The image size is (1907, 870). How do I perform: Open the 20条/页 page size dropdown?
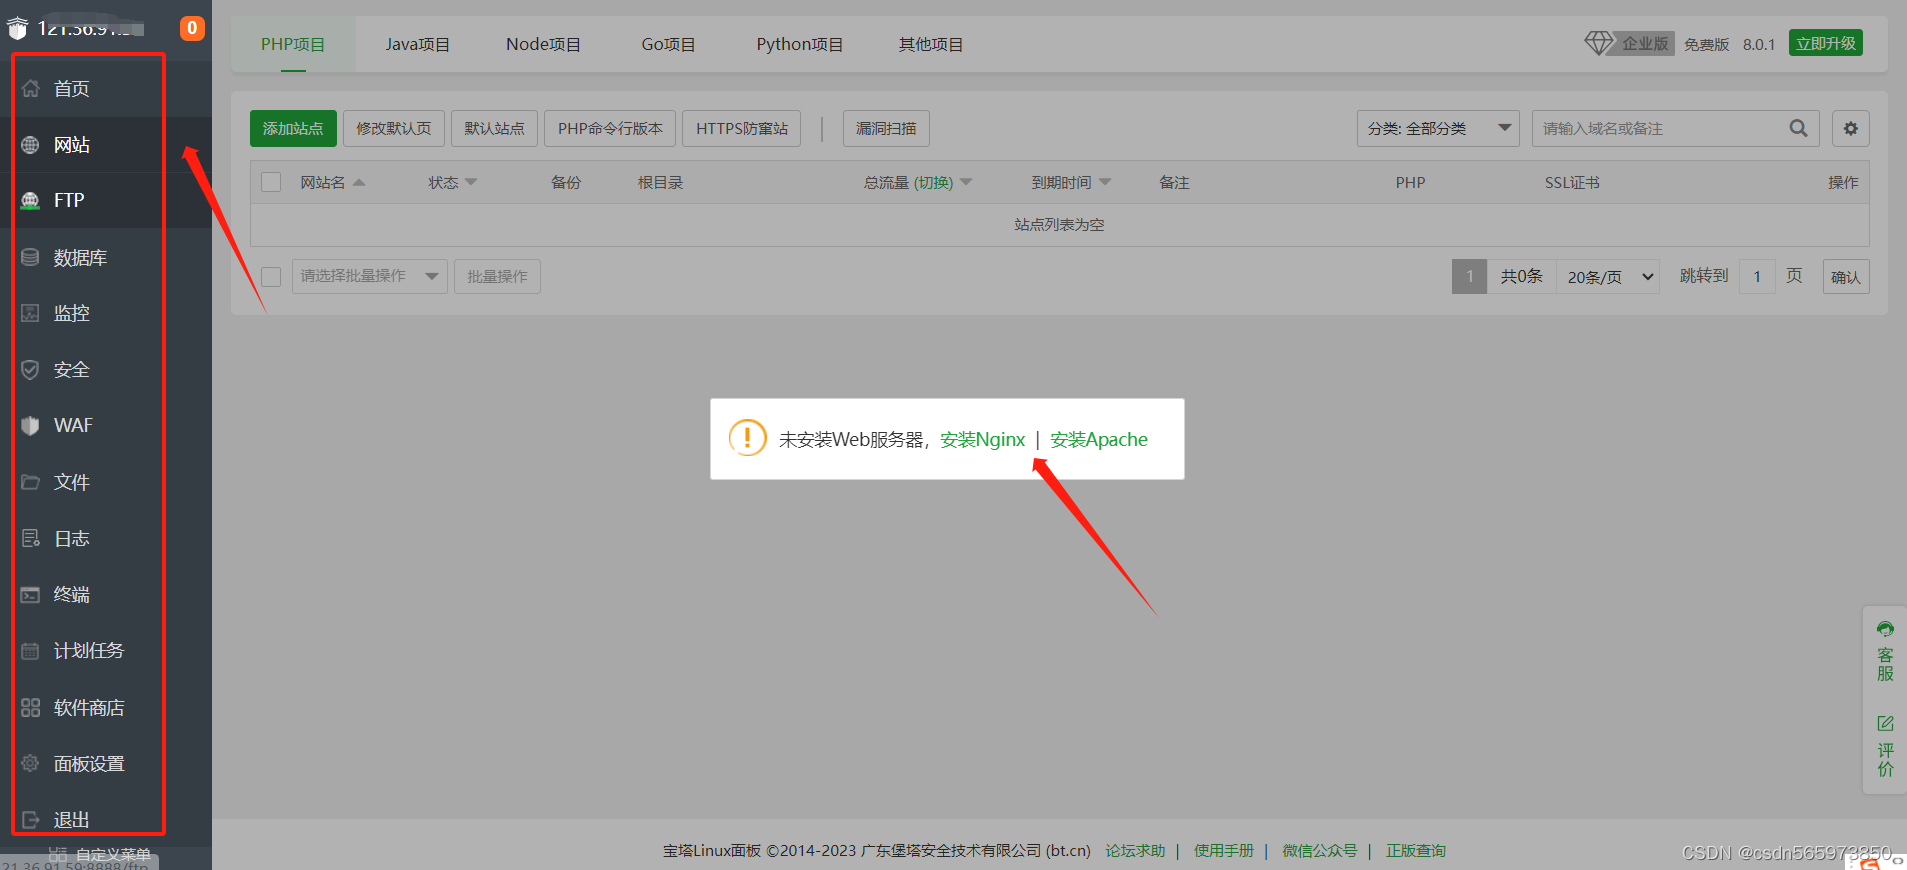pyautogui.click(x=1609, y=276)
